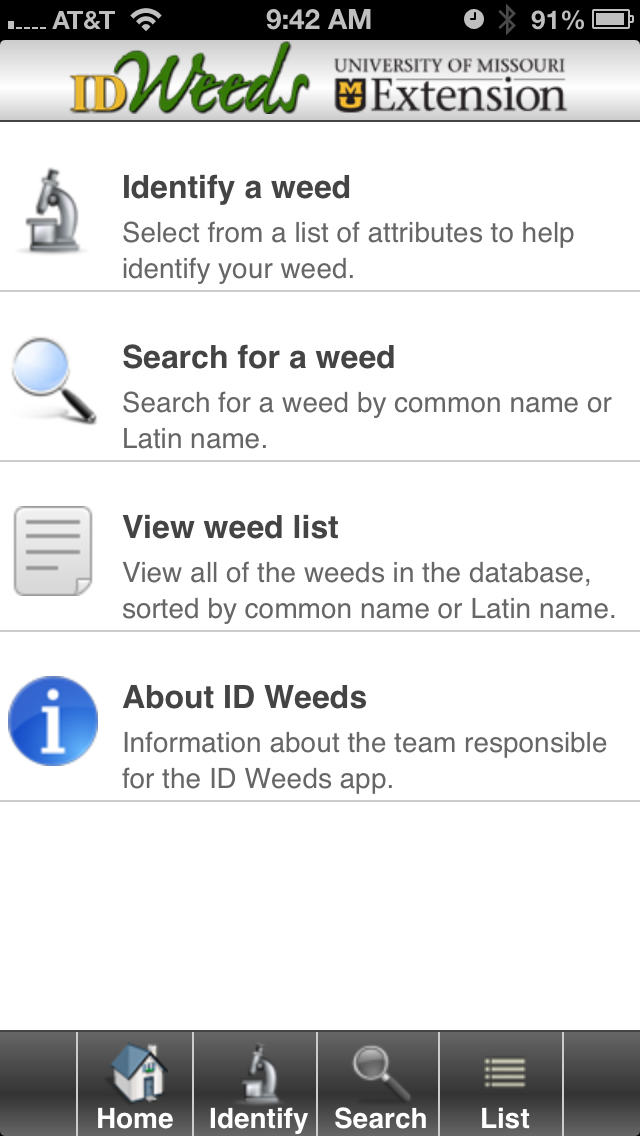
Task: Tap the blue info icon beside About ID Weeds
Action: click(x=53, y=721)
